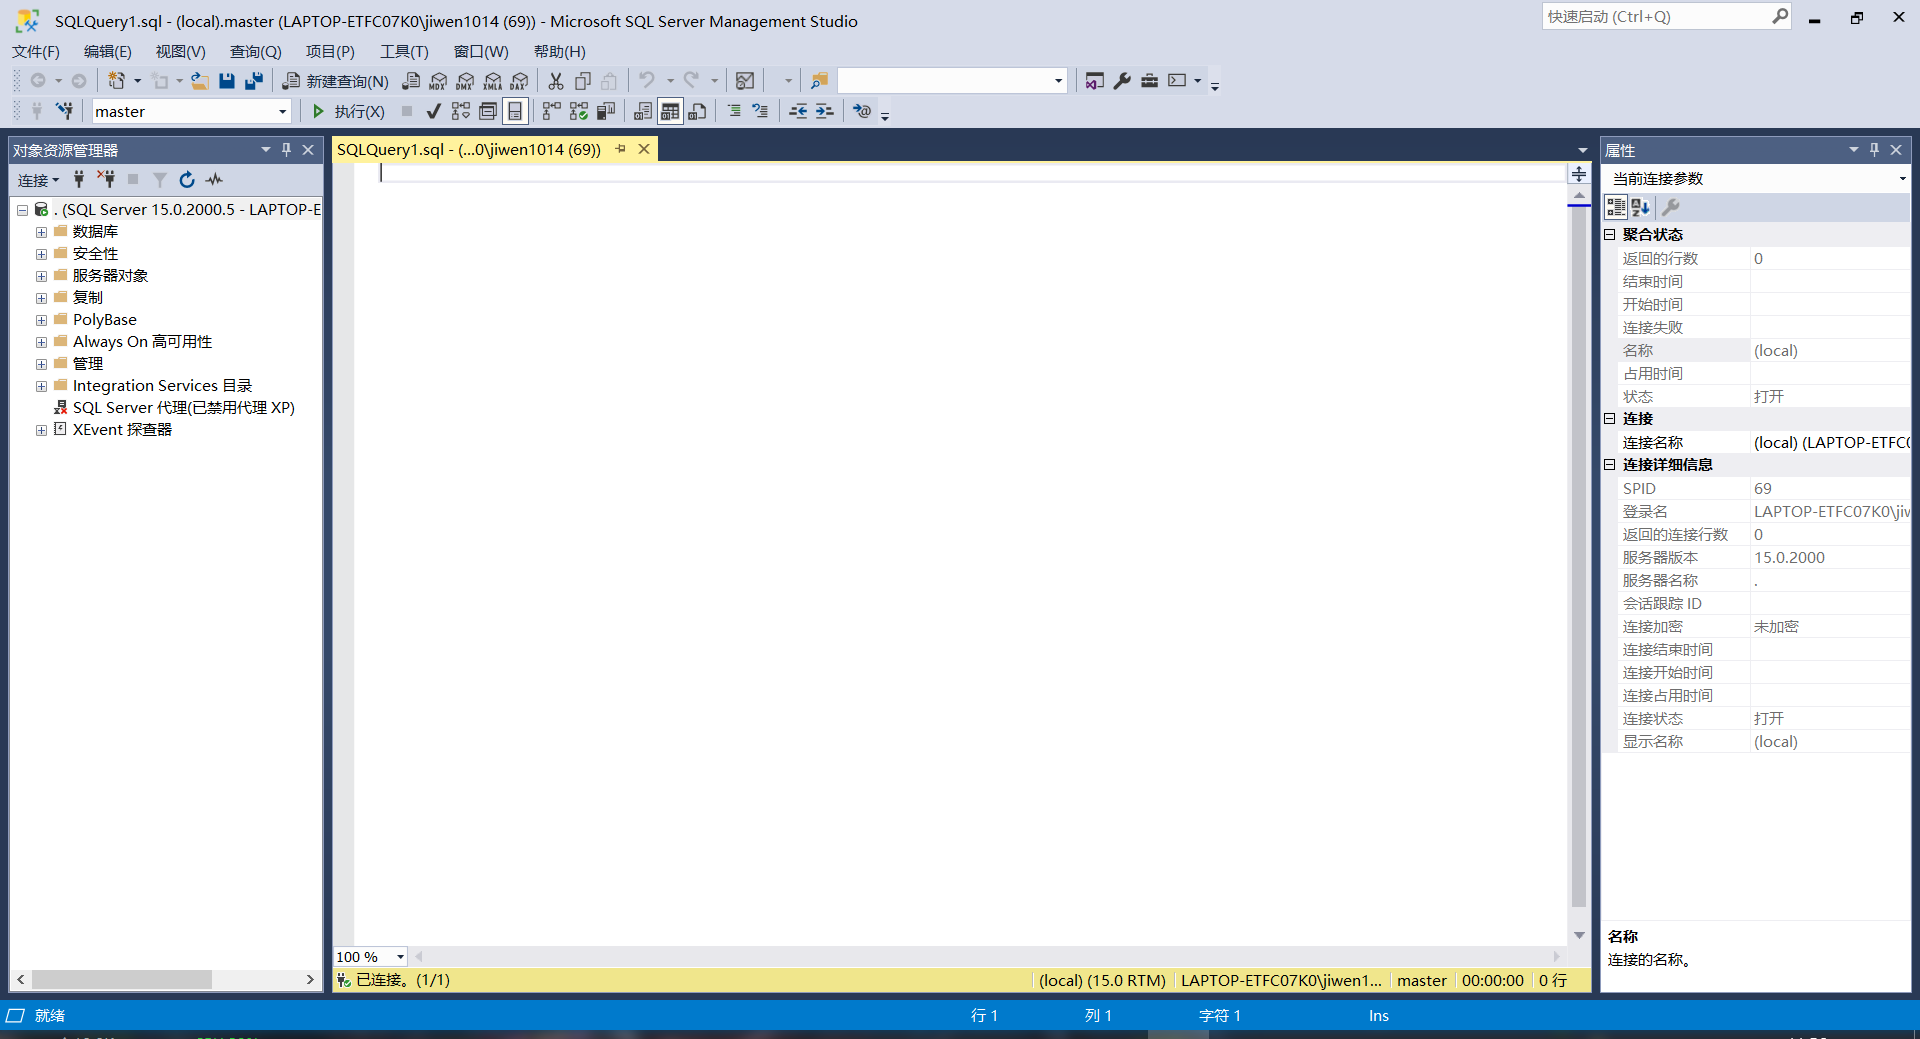Click the Refresh icon in Object Explorer
This screenshot has height=1039, width=1920.
point(186,180)
